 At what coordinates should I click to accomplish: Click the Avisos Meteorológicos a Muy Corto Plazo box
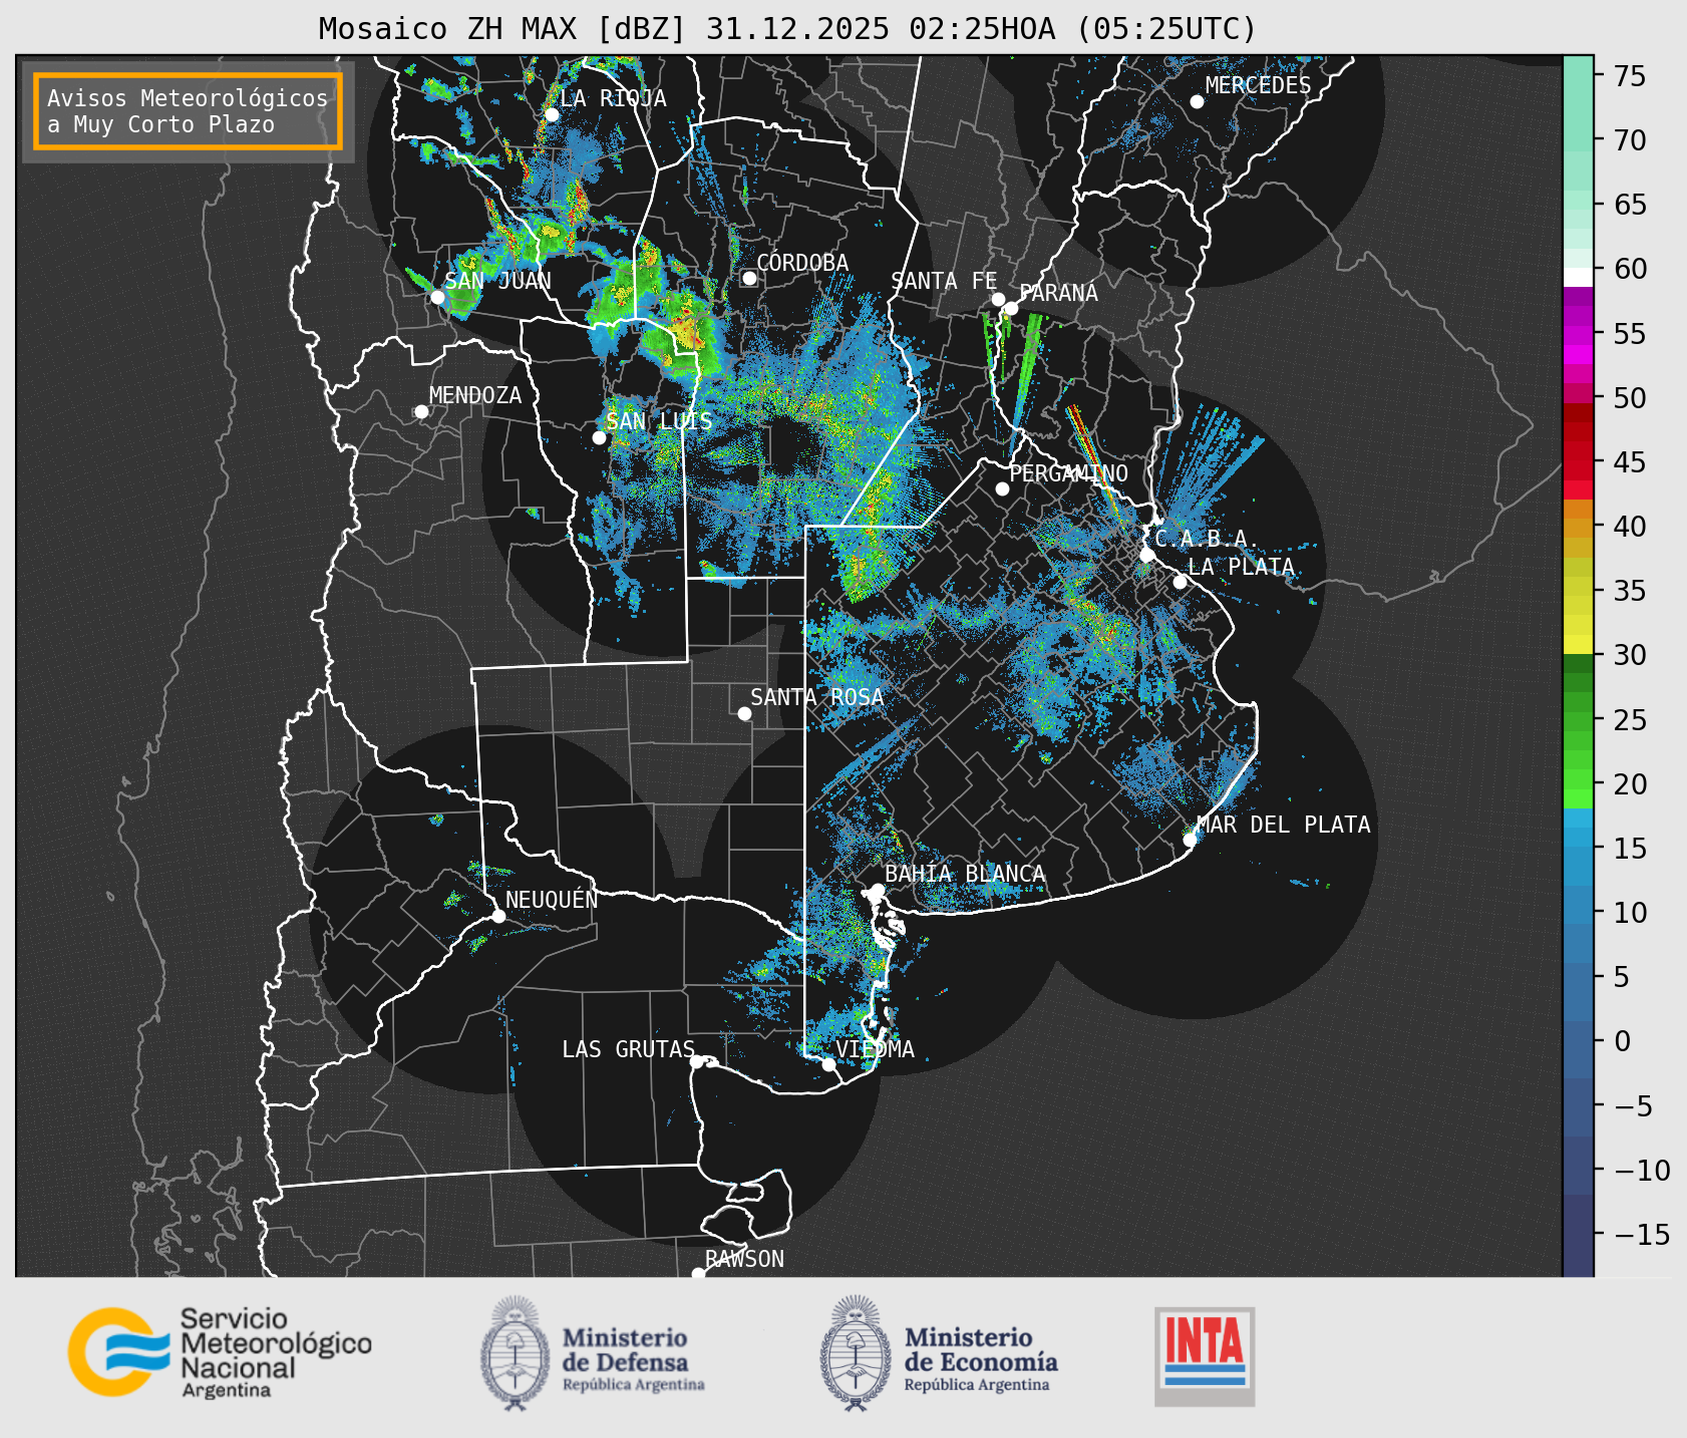pos(188,111)
